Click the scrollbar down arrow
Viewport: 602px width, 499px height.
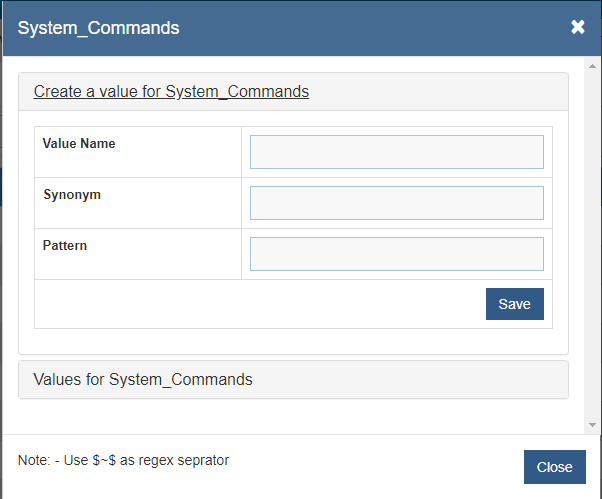pyautogui.click(x=590, y=426)
